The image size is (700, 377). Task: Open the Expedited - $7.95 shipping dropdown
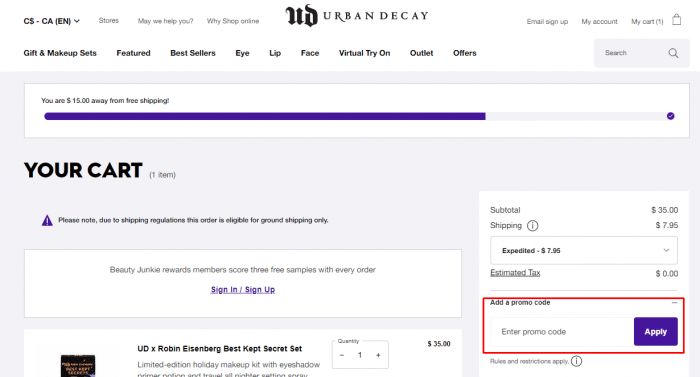[x=583, y=251]
